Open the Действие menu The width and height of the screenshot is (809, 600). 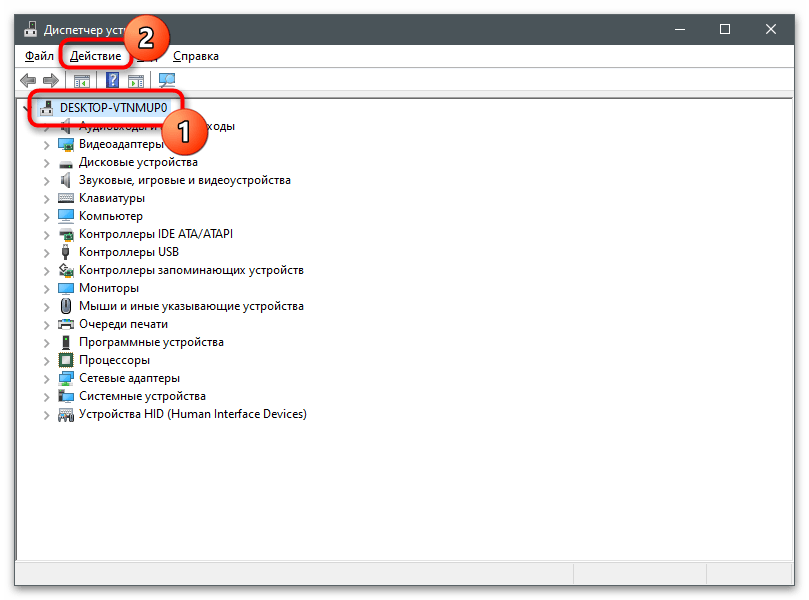coord(95,56)
